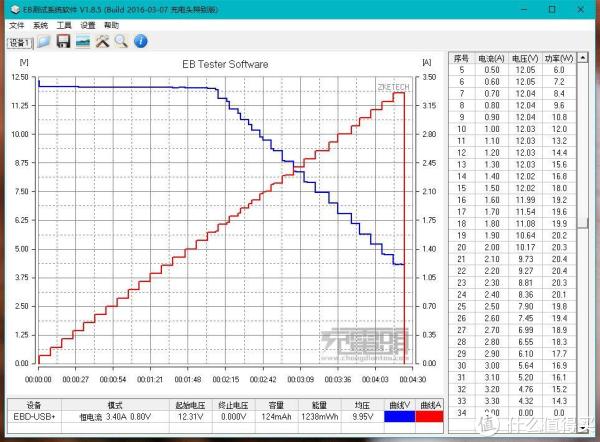Close the EB tester window

click(580, 9)
